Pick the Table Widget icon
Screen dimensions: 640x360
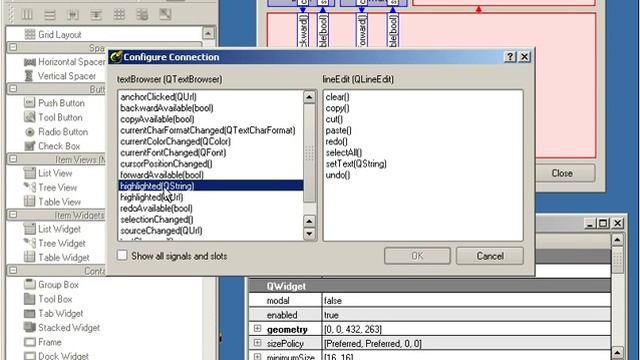[29, 257]
